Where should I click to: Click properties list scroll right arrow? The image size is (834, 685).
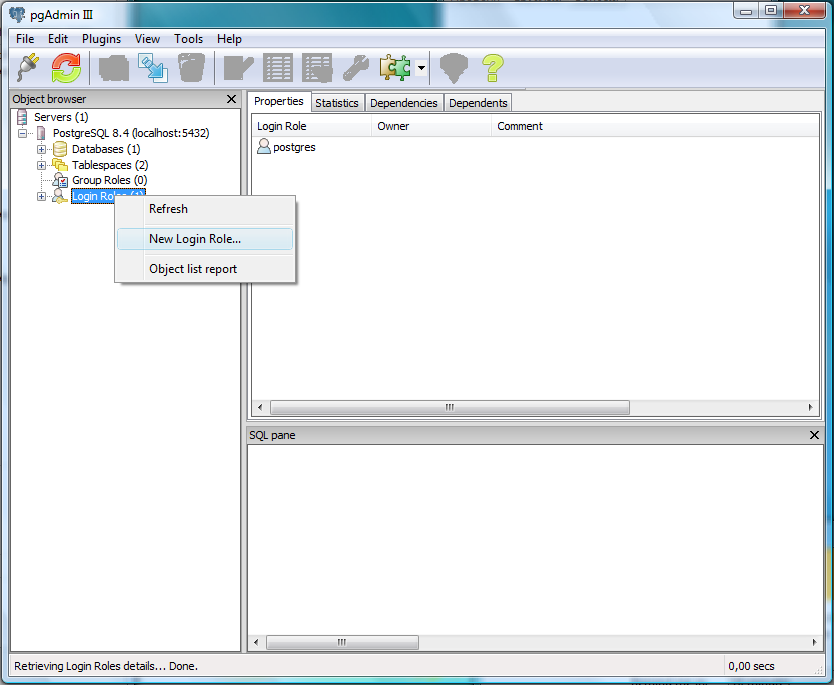coord(810,407)
